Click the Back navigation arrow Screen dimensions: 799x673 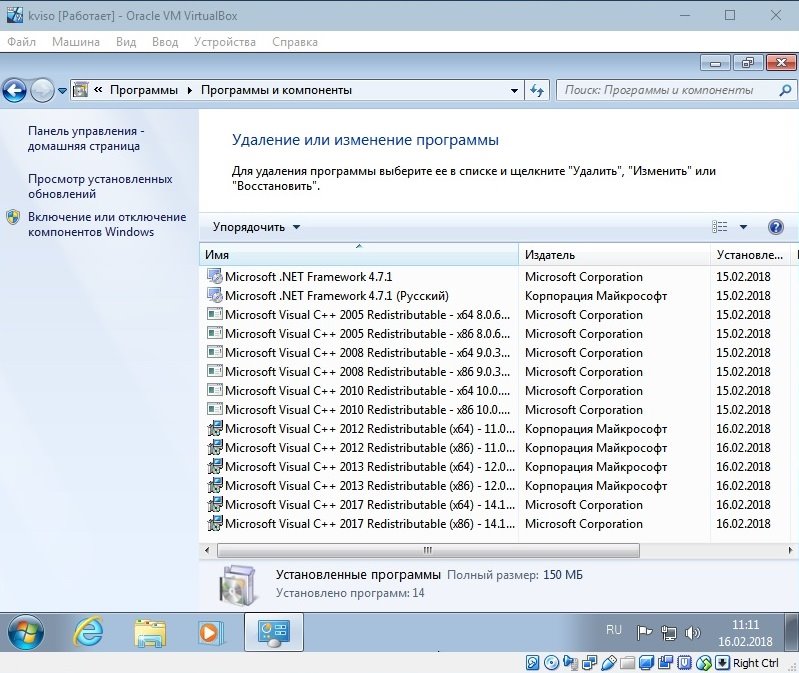[x=14, y=91]
